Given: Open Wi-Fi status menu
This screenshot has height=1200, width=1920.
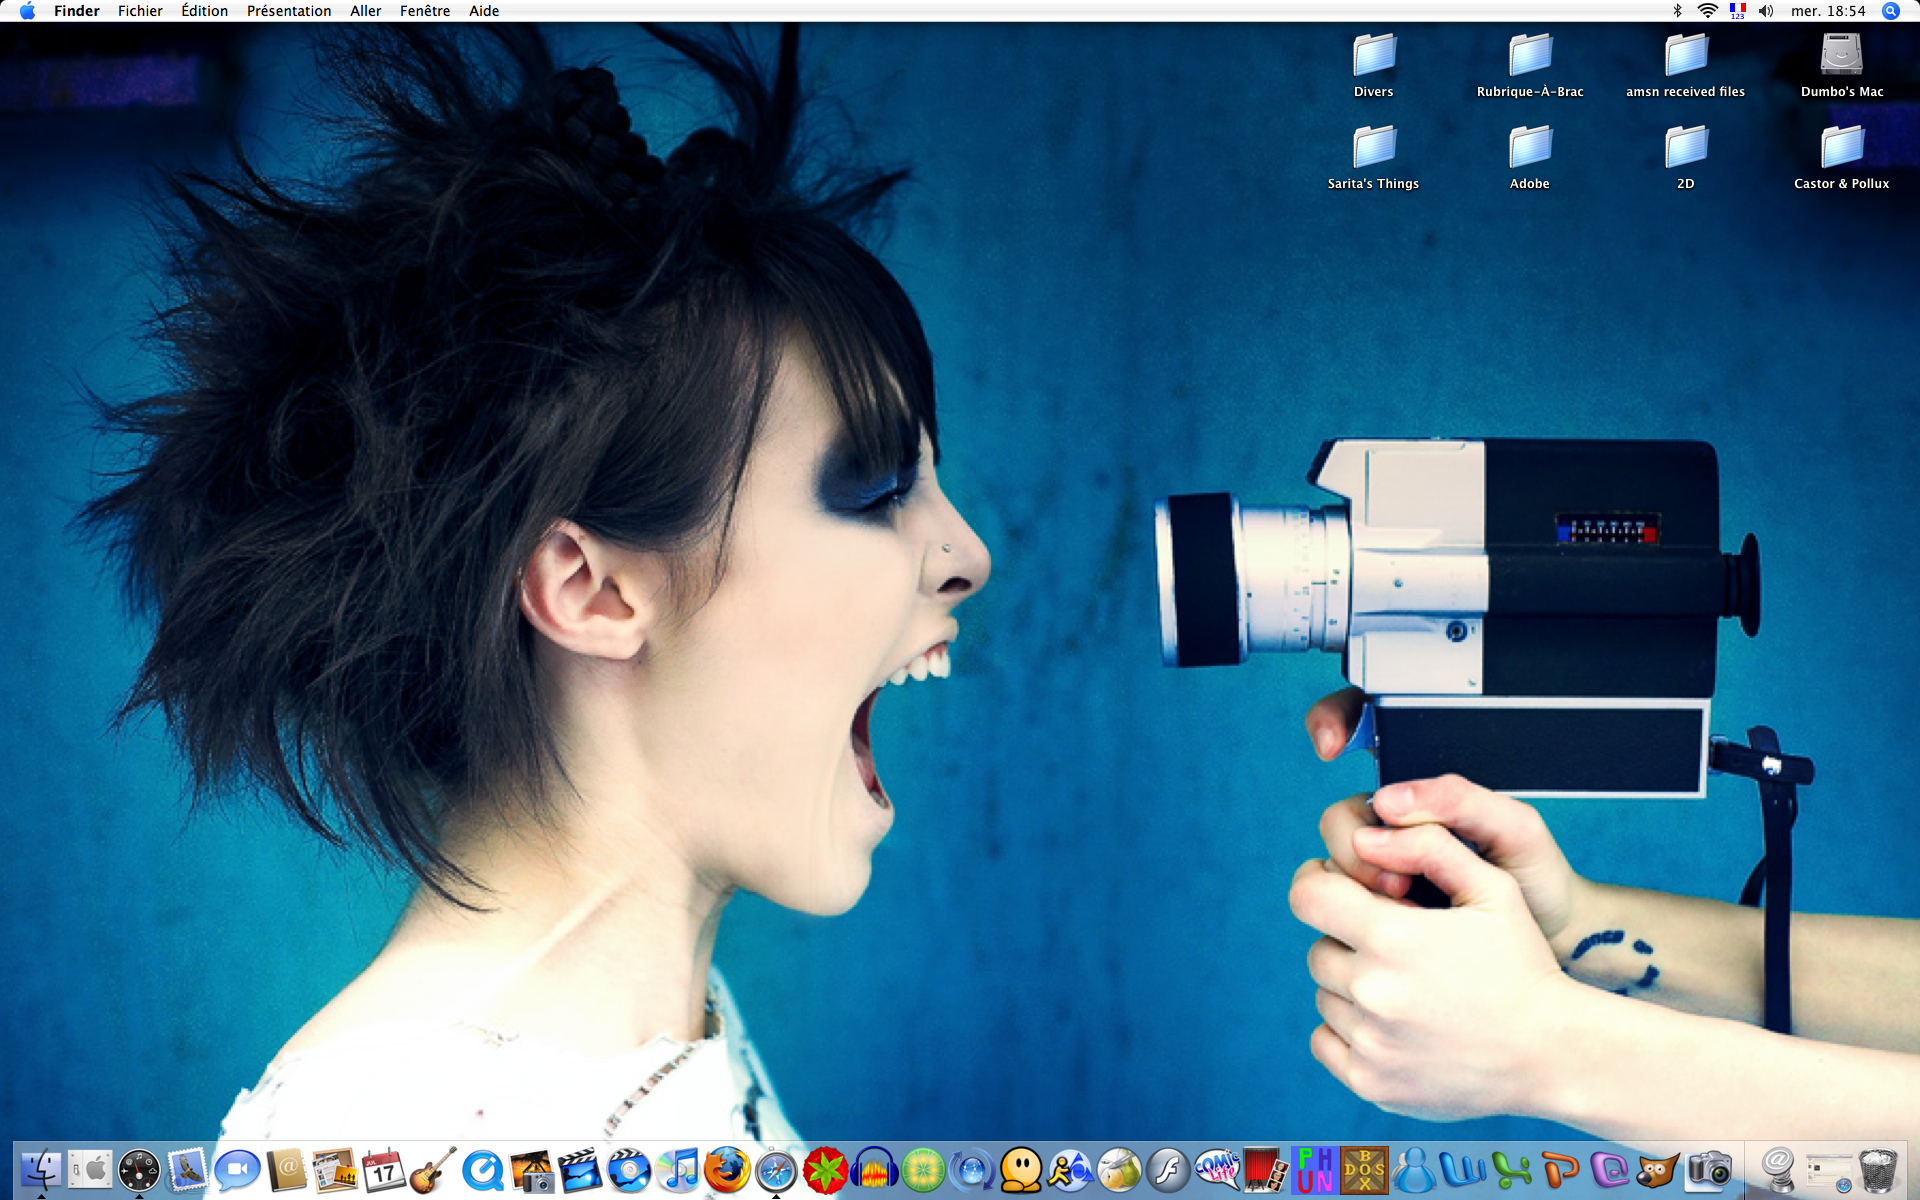Looking at the screenshot, I should (1708, 11).
